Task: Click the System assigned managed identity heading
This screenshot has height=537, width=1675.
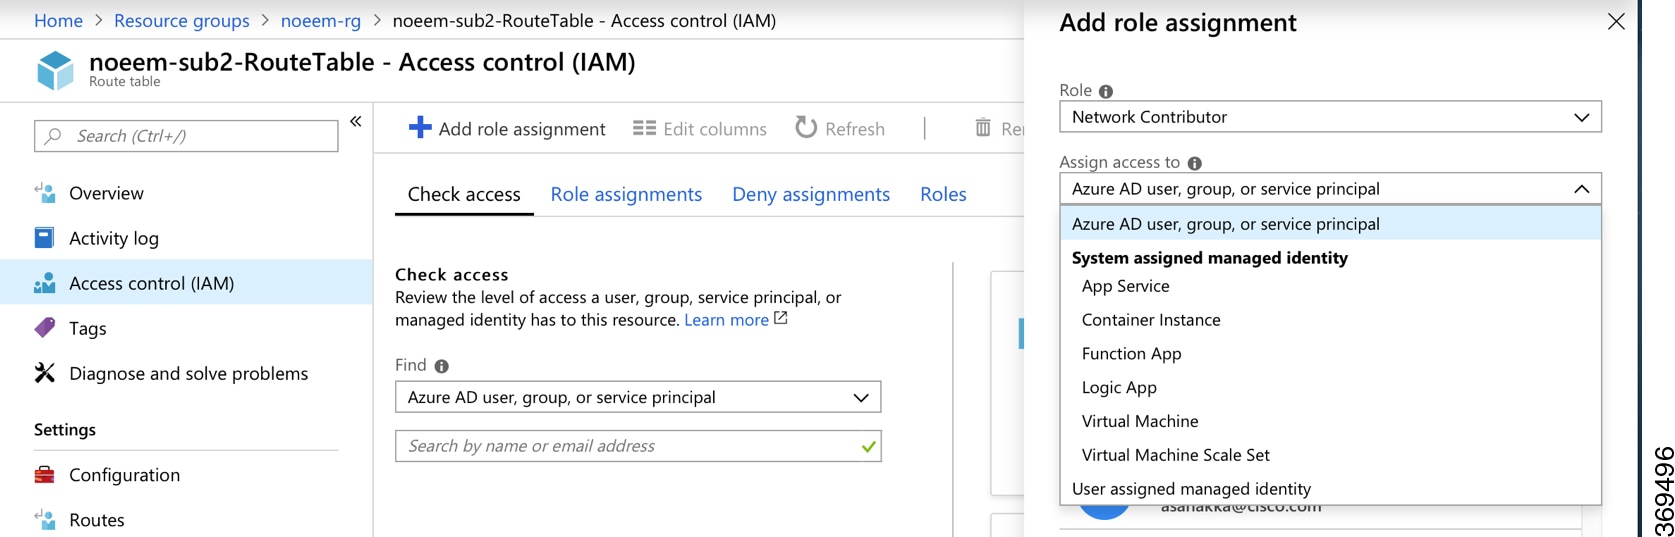Action: tap(1209, 258)
